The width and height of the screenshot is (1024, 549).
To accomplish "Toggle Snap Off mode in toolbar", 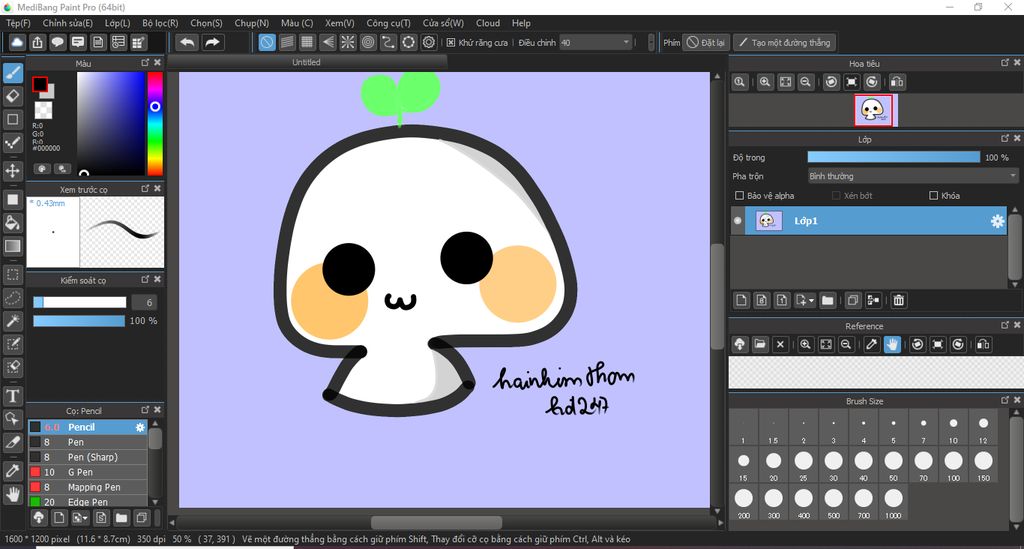I will pyautogui.click(x=266, y=42).
